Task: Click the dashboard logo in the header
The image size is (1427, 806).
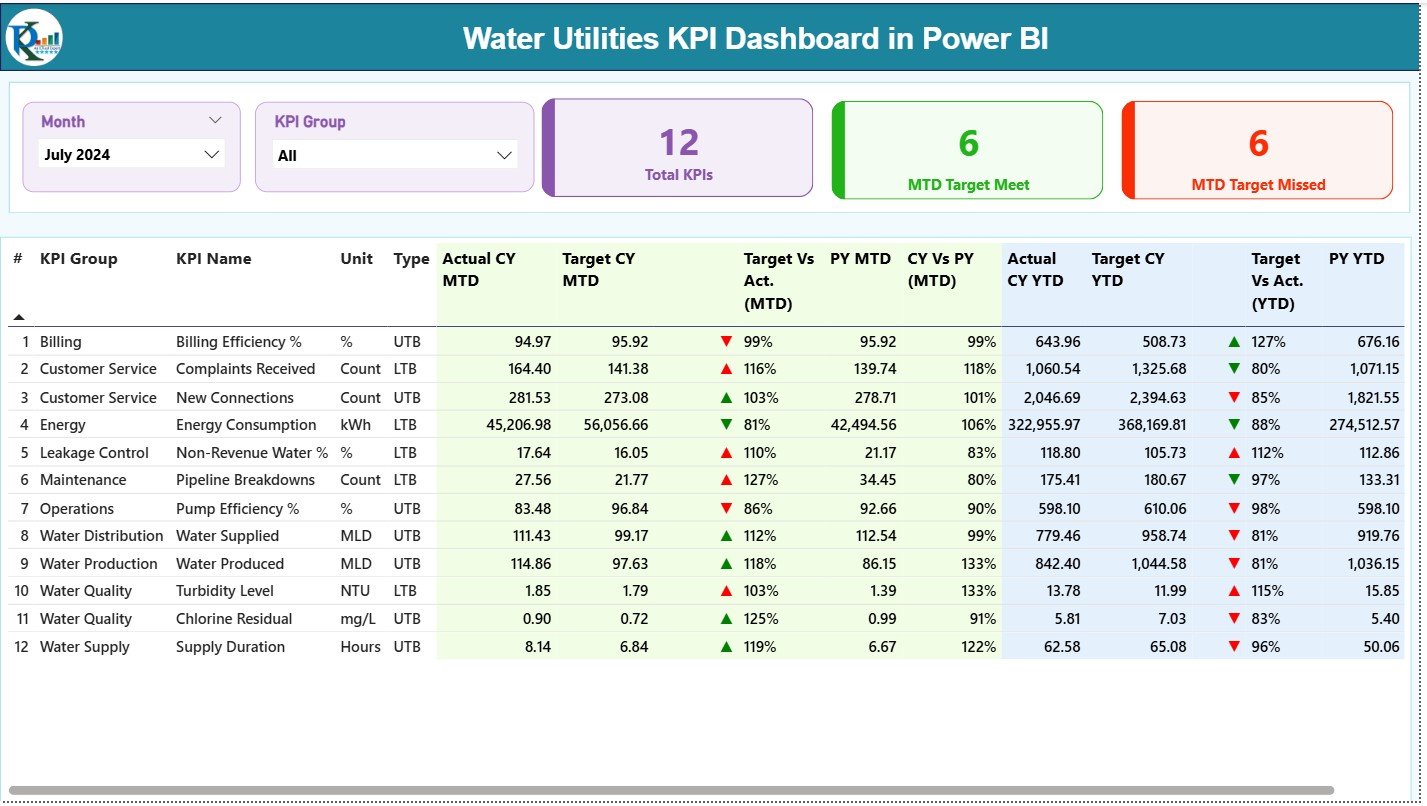Action: pos(34,38)
